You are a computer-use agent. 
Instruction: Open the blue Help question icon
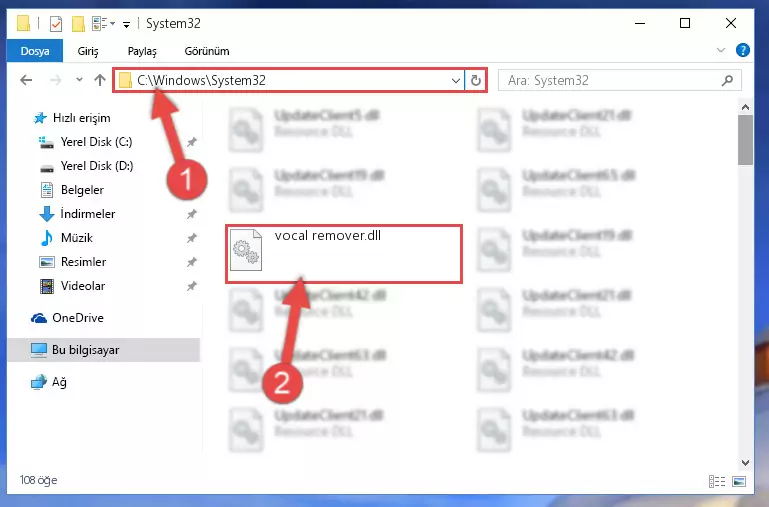click(x=743, y=50)
